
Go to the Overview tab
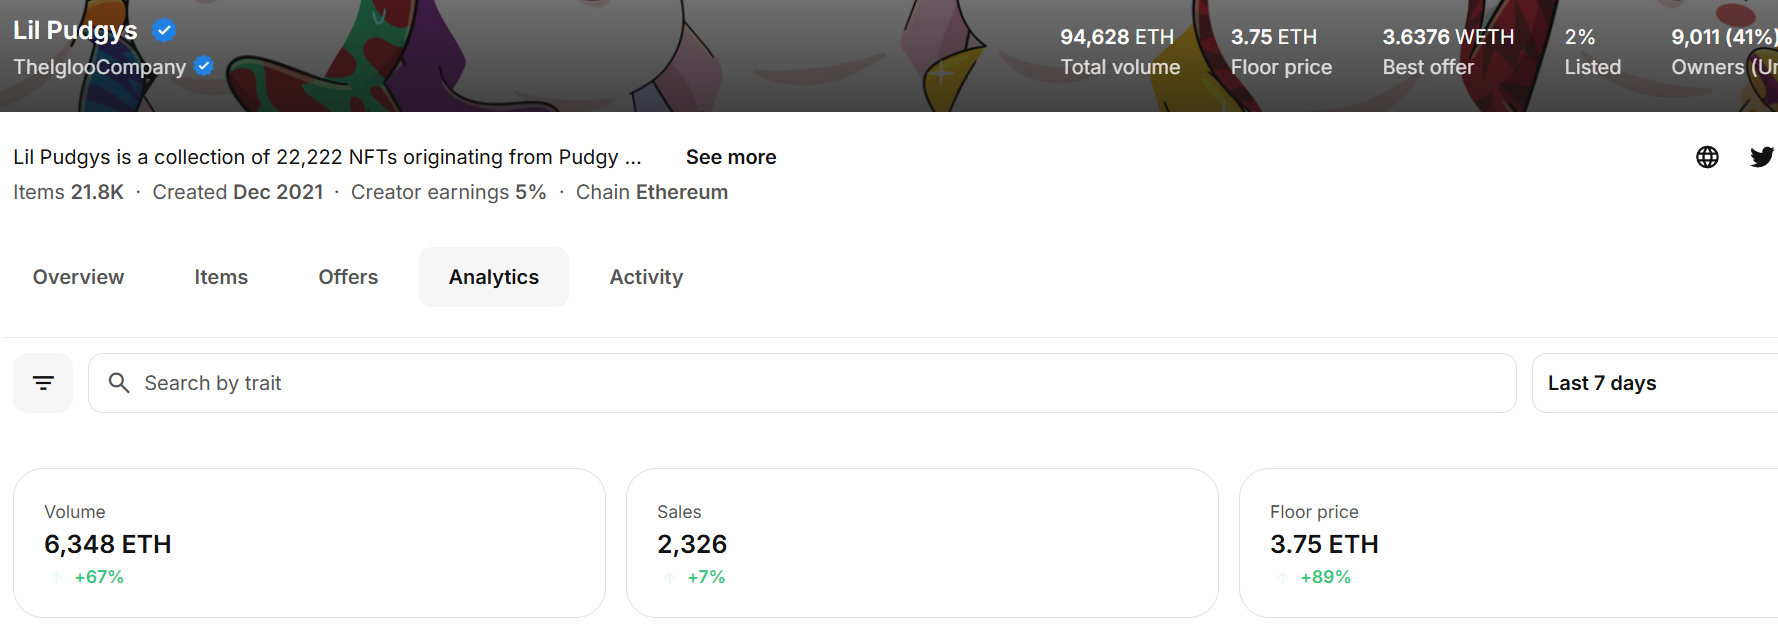pos(78,277)
